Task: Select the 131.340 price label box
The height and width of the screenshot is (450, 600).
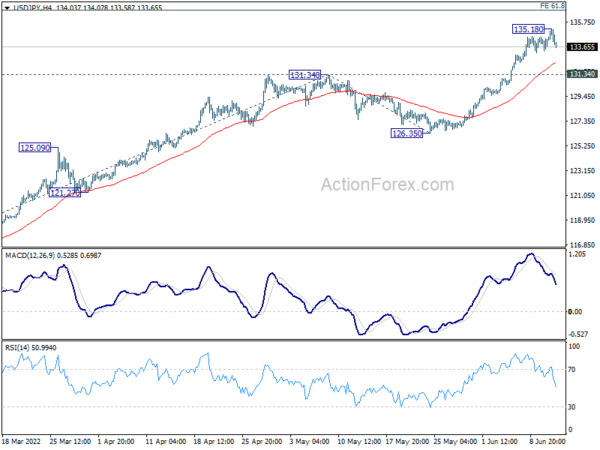Action: tap(305, 75)
